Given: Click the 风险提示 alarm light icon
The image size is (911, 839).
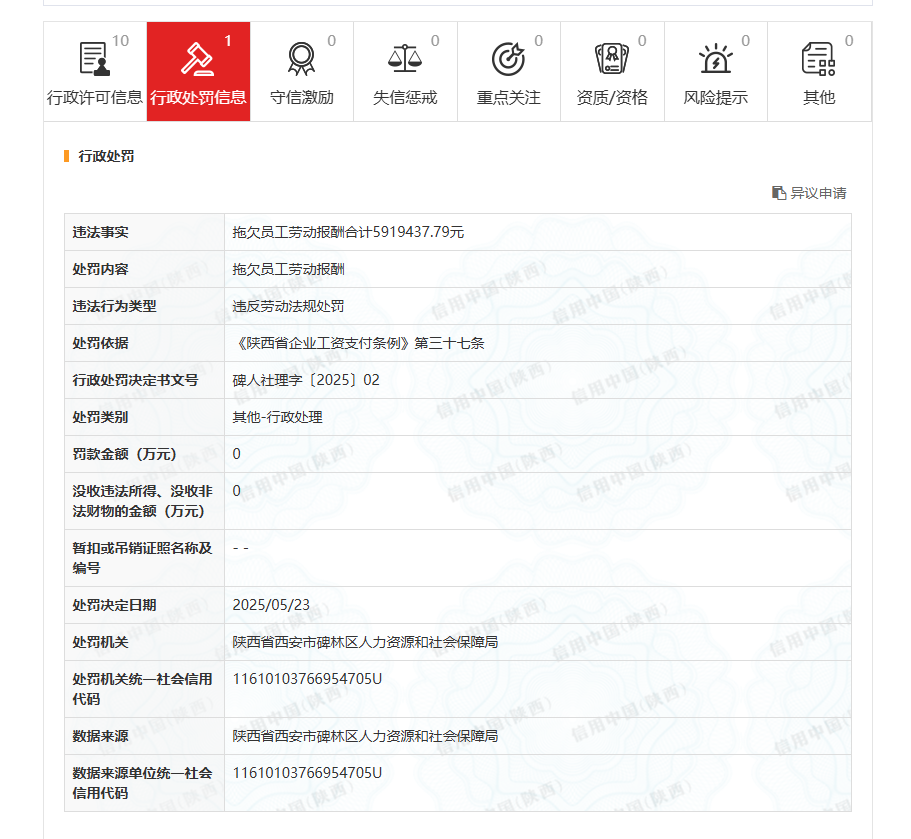Looking at the screenshot, I should coord(715,58).
